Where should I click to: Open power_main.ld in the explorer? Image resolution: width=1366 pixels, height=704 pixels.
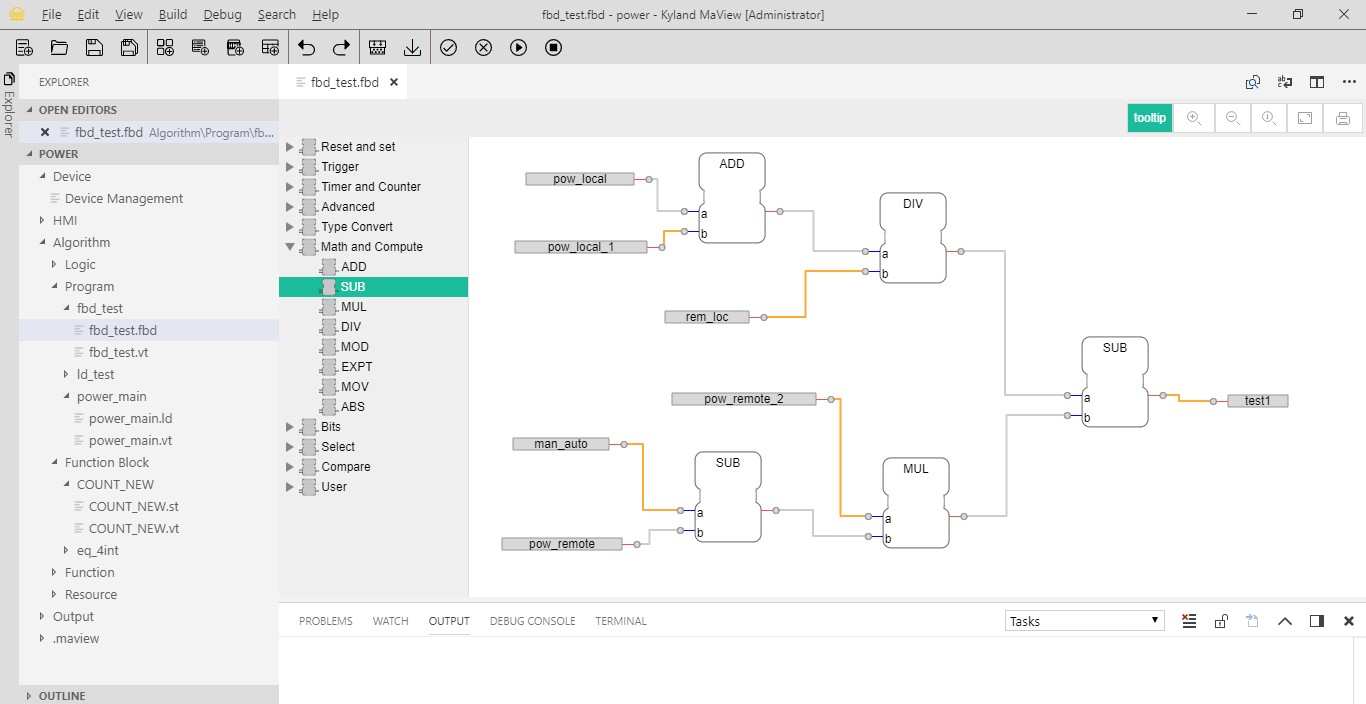pos(130,419)
